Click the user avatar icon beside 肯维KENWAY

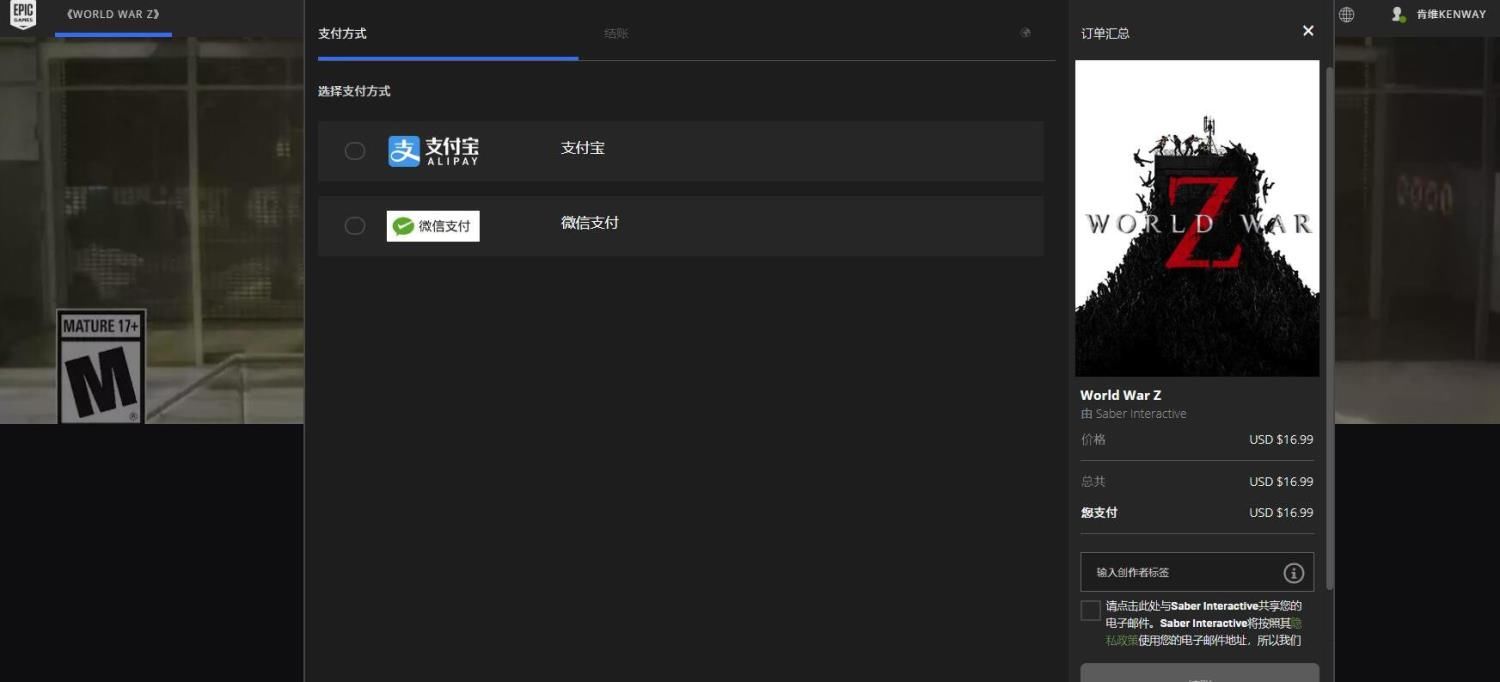pos(1398,15)
